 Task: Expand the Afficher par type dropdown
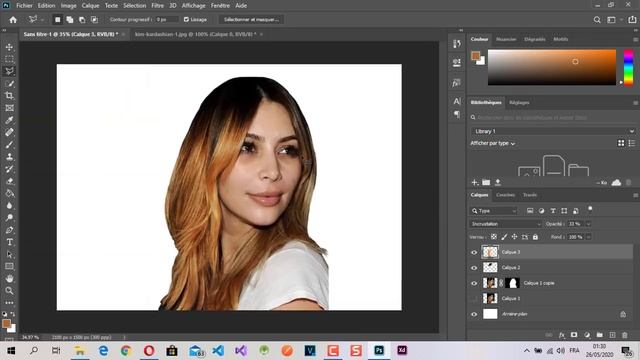click(x=493, y=143)
